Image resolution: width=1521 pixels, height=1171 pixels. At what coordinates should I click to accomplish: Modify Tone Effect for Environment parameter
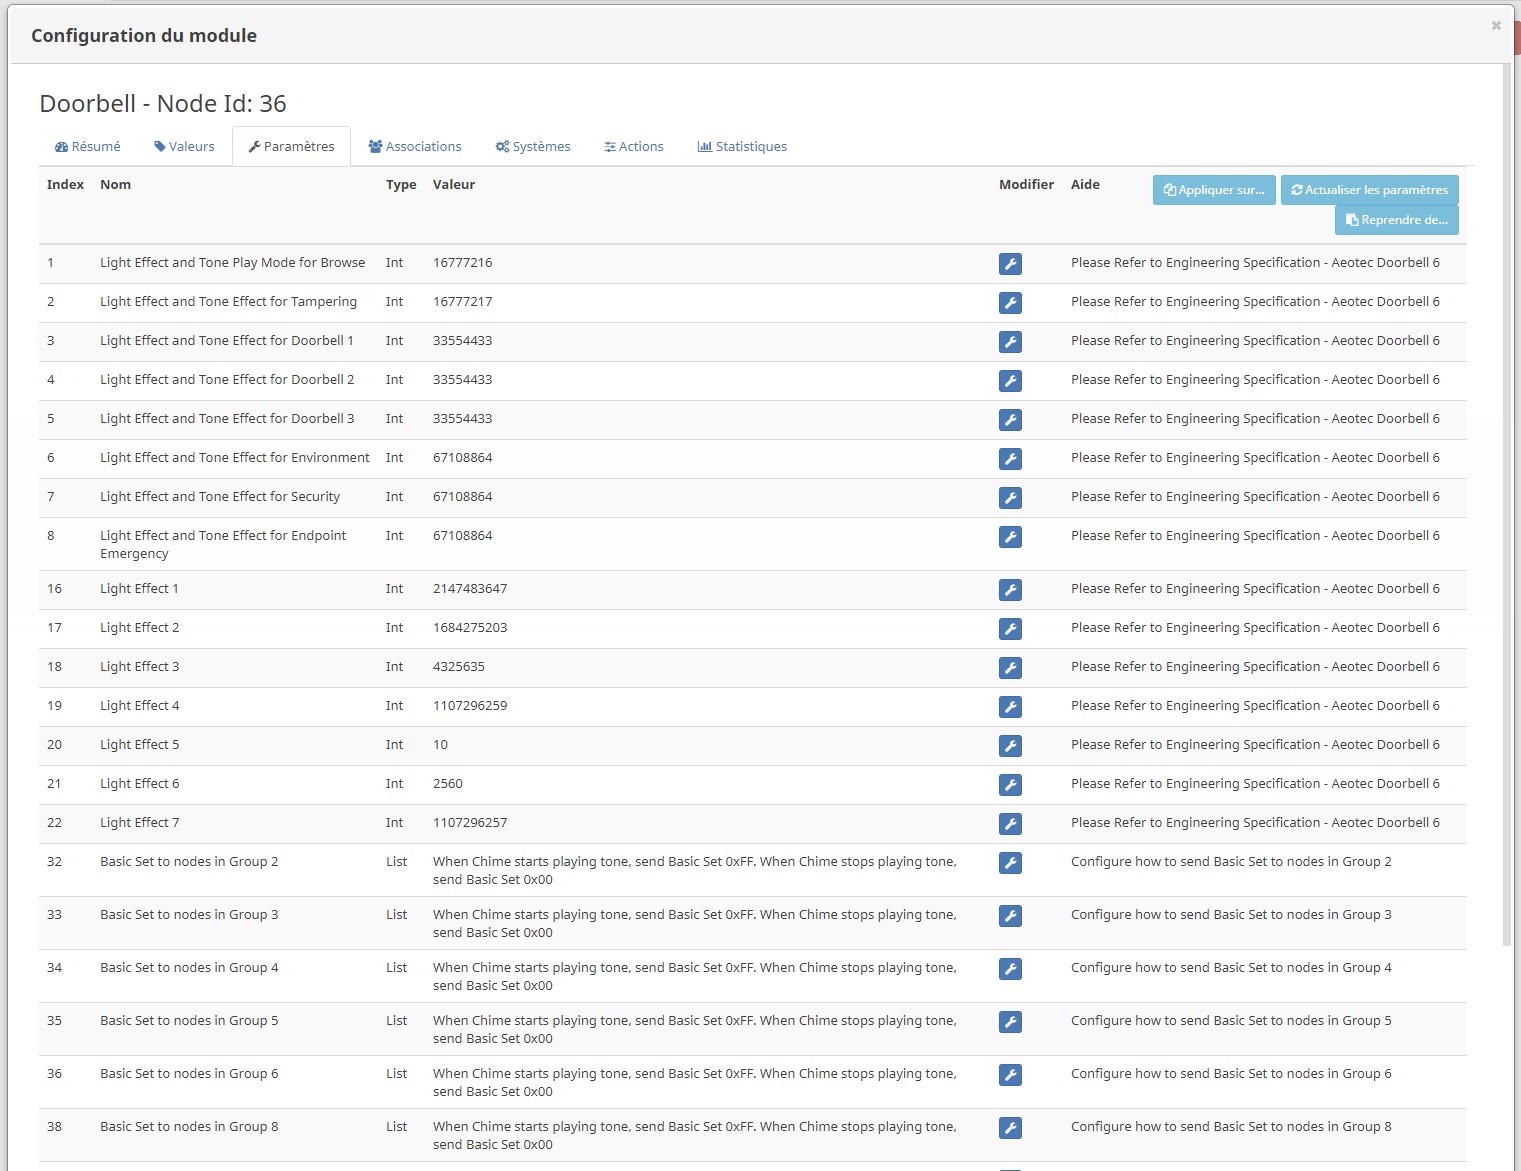click(1010, 459)
